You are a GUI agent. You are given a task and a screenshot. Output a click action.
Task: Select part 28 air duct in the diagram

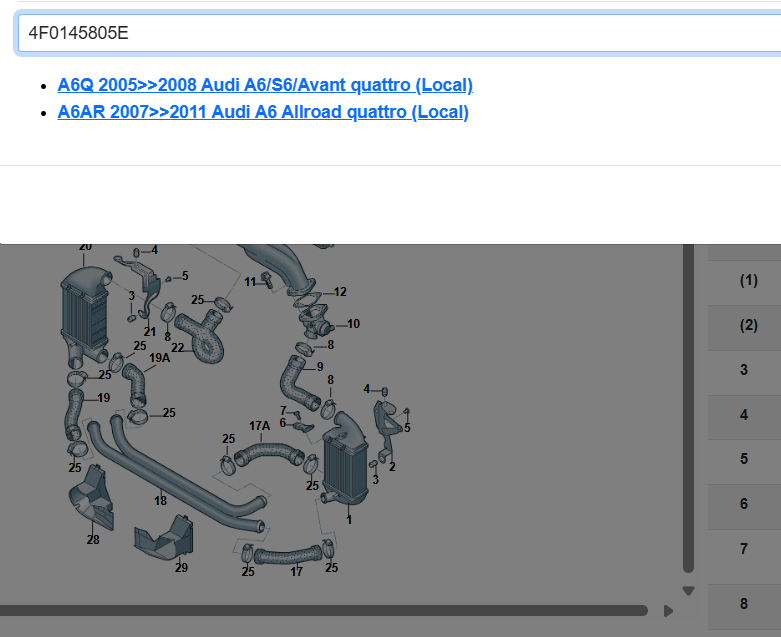point(92,500)
